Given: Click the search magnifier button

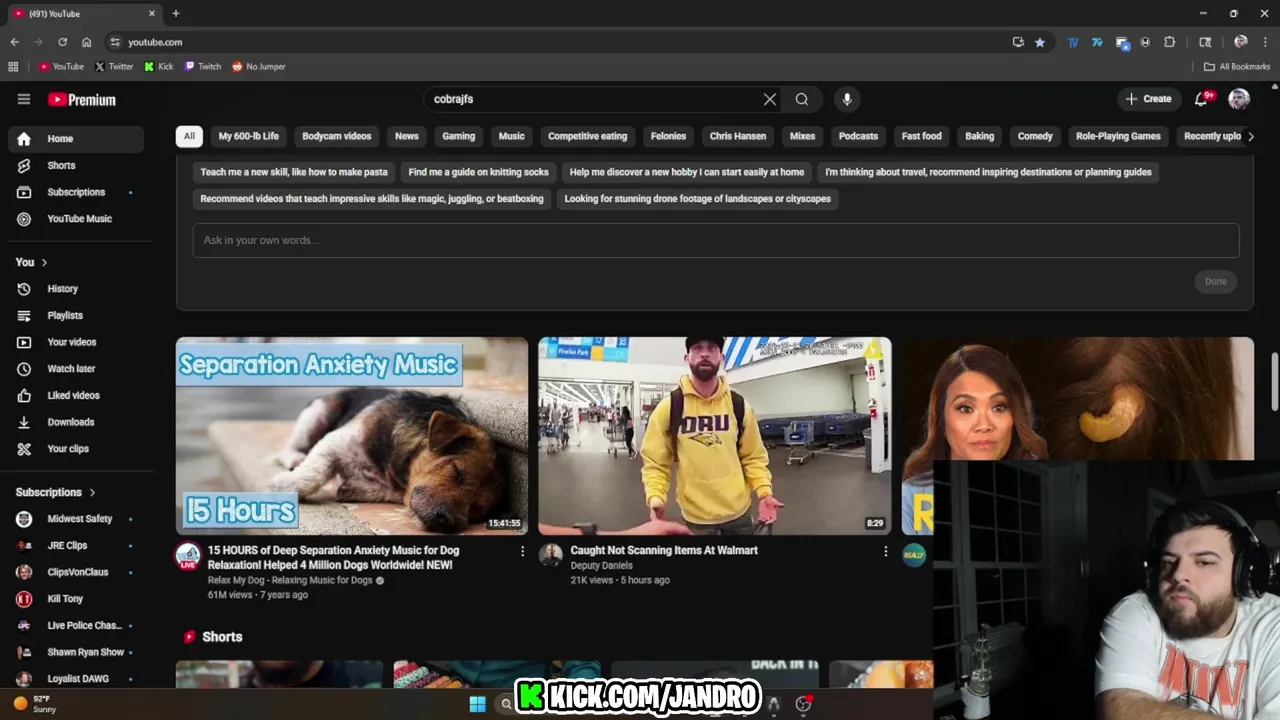Looking at the screenshot, I should [x=802, y=99].
